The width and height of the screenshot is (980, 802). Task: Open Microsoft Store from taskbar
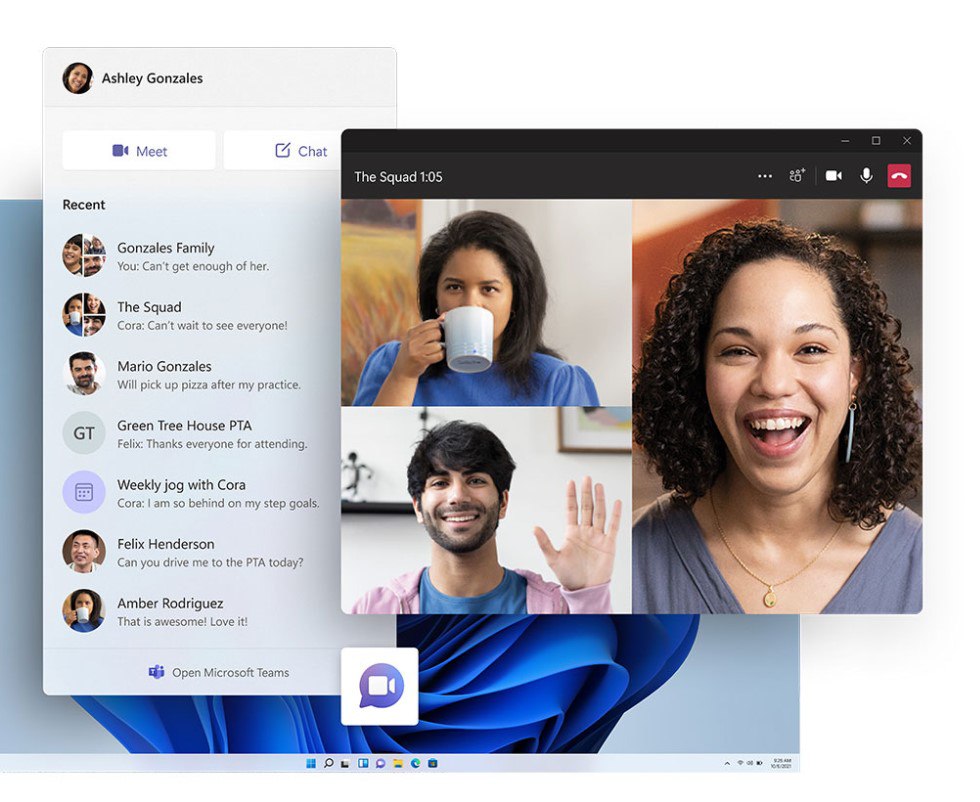point(432,763)
